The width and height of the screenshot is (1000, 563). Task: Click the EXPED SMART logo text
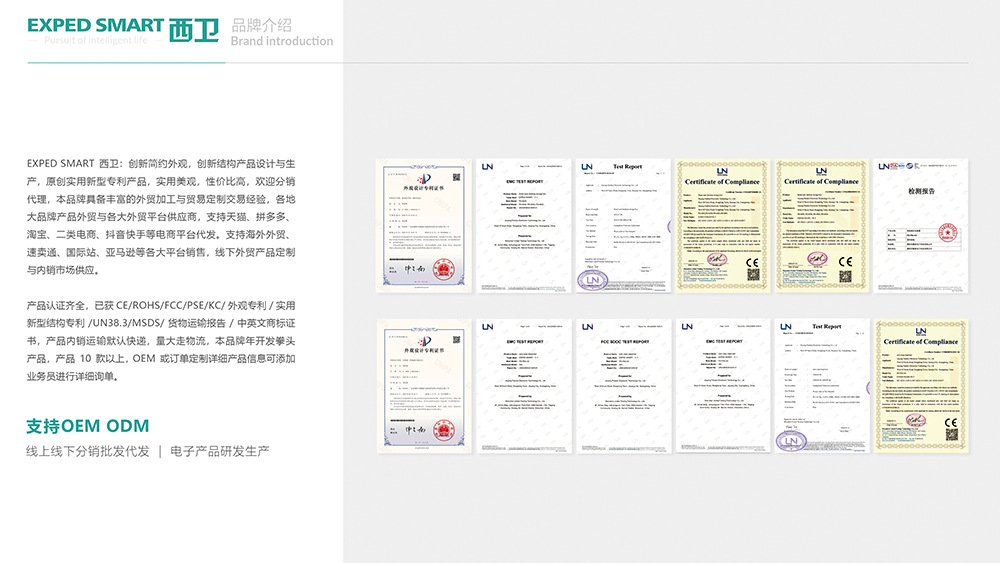[96, 26]
